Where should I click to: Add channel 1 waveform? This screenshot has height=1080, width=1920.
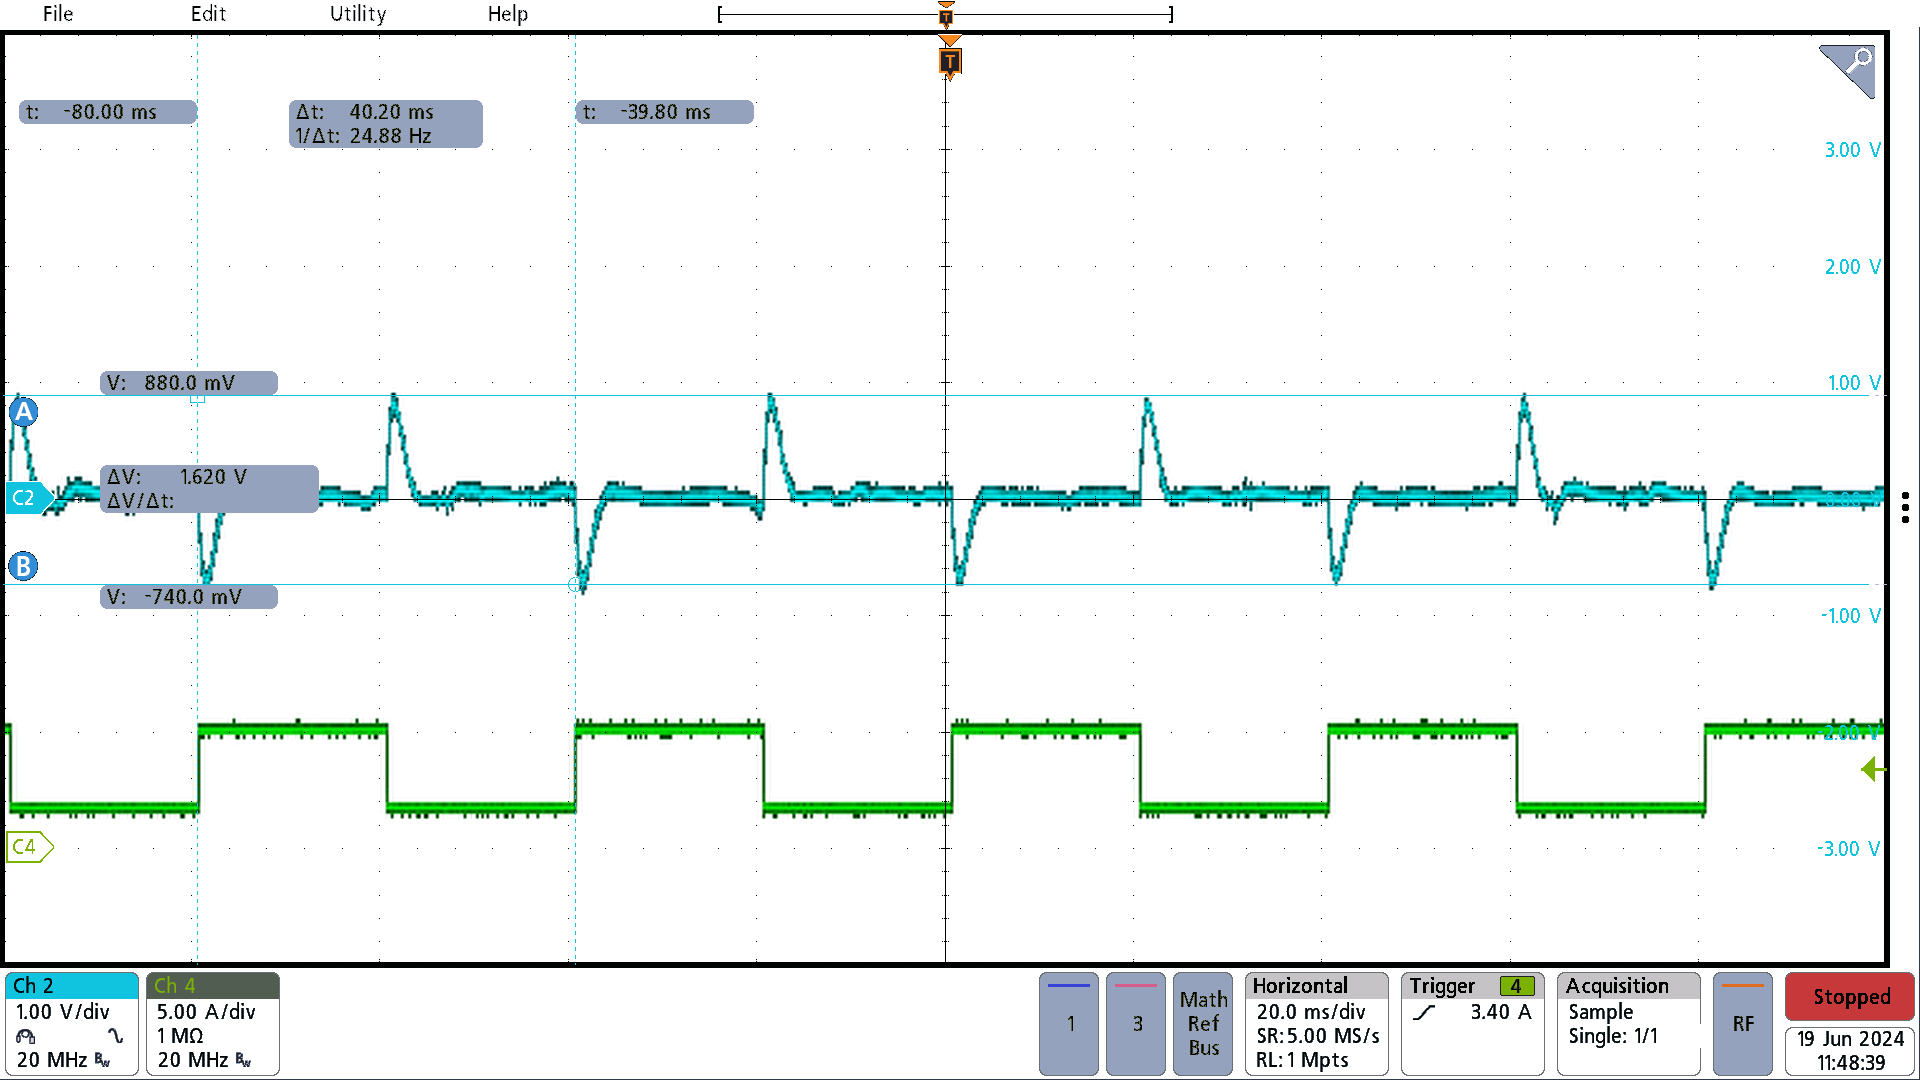(x=1069, y=1023)
